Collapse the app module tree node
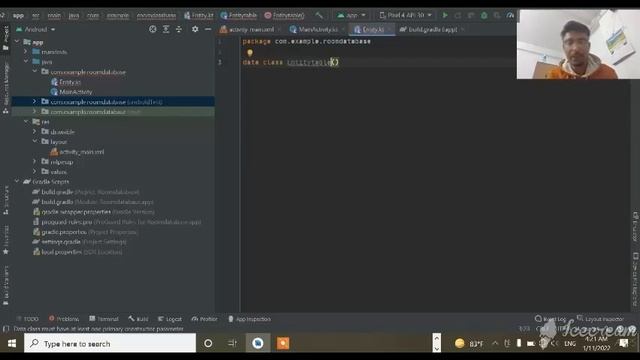The width and height of the screenshot is (640, 360). [x=17, y=42]
